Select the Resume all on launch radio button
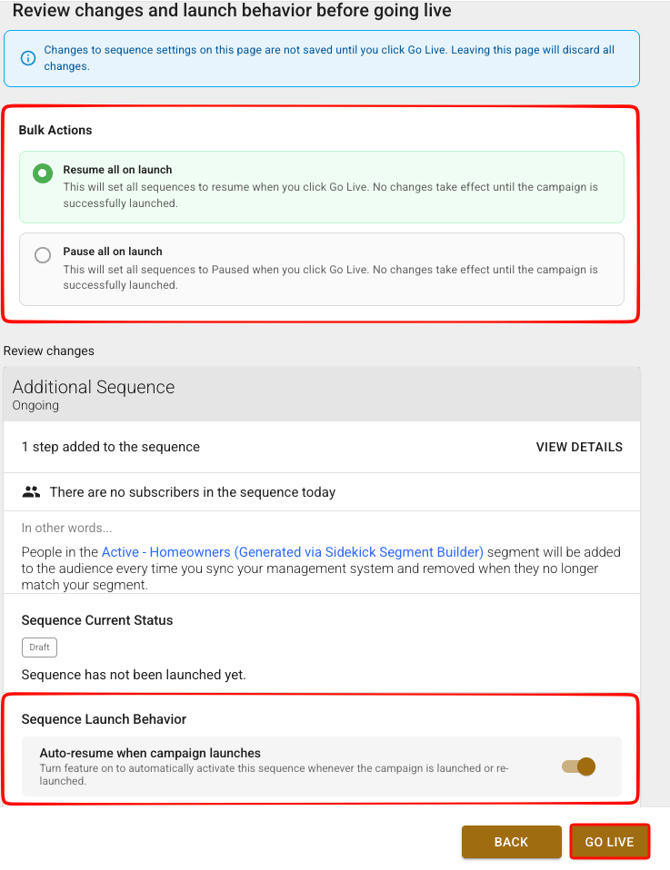The height and width of the screenshot is (870, 670). 43,173
